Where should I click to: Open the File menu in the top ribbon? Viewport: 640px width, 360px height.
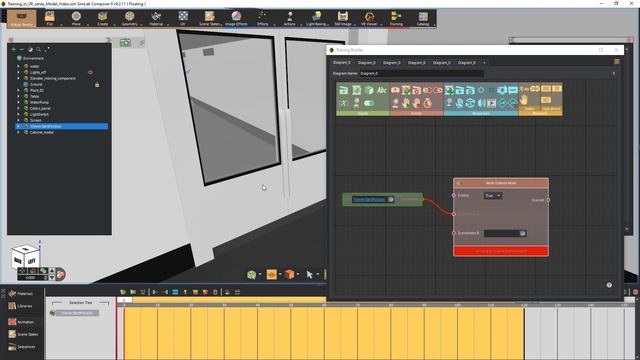point(49,18)
